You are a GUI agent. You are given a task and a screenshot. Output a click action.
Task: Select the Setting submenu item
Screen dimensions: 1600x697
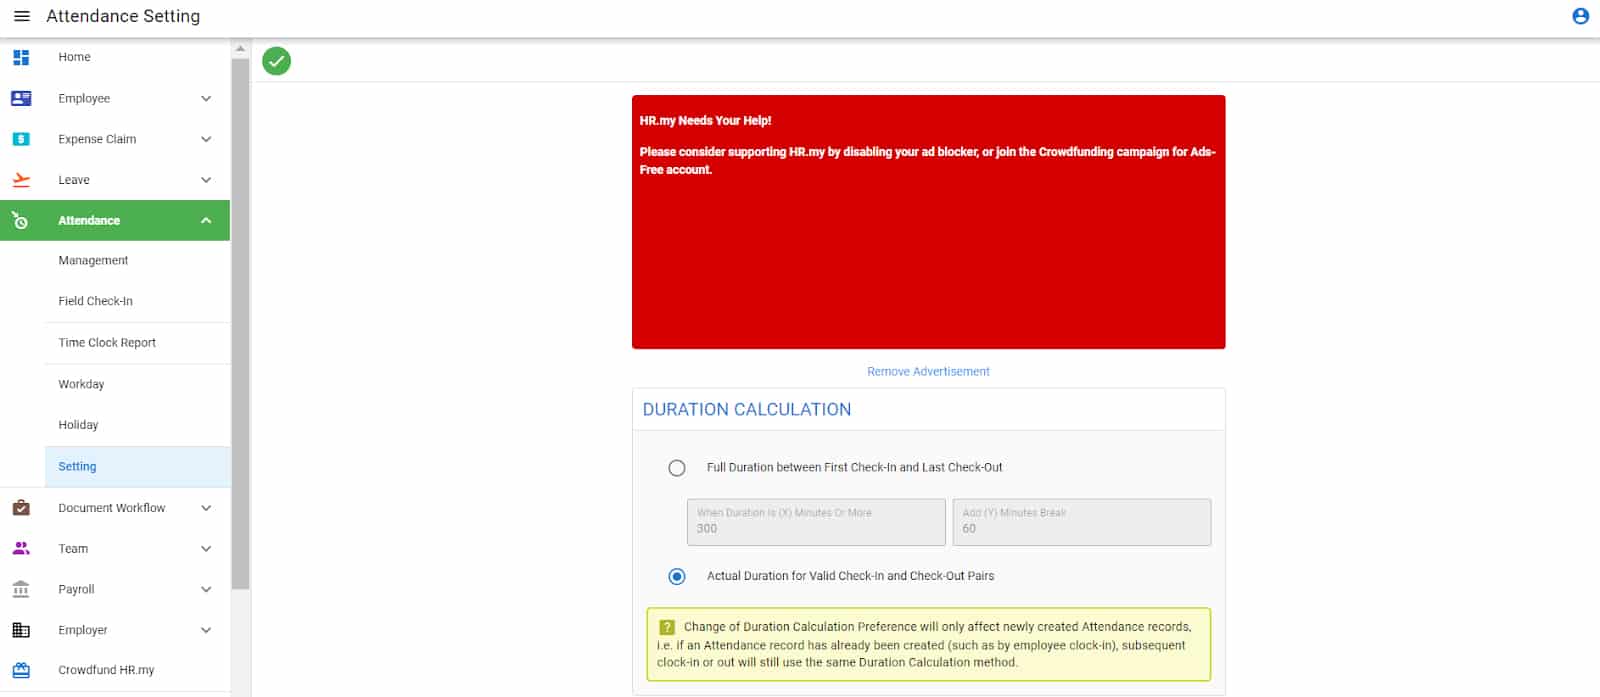pos(137,467)
